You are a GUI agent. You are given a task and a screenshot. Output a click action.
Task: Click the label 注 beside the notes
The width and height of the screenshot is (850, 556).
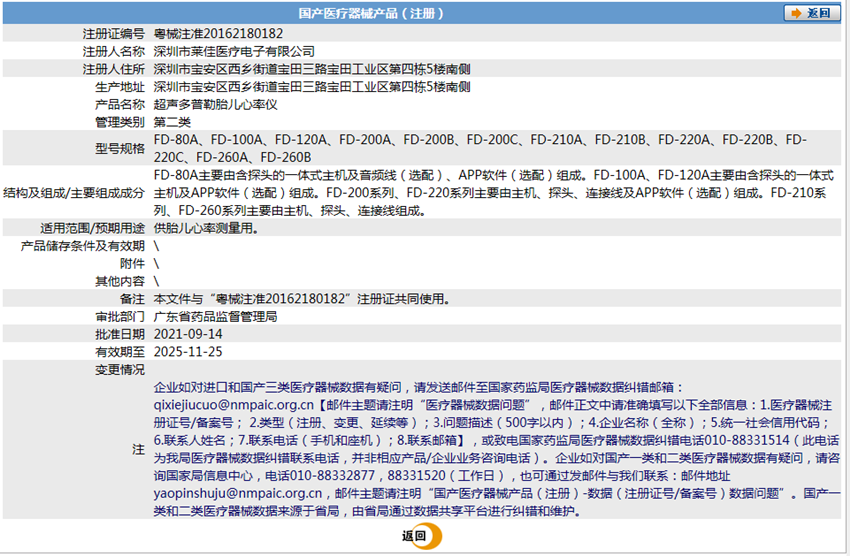138,449
